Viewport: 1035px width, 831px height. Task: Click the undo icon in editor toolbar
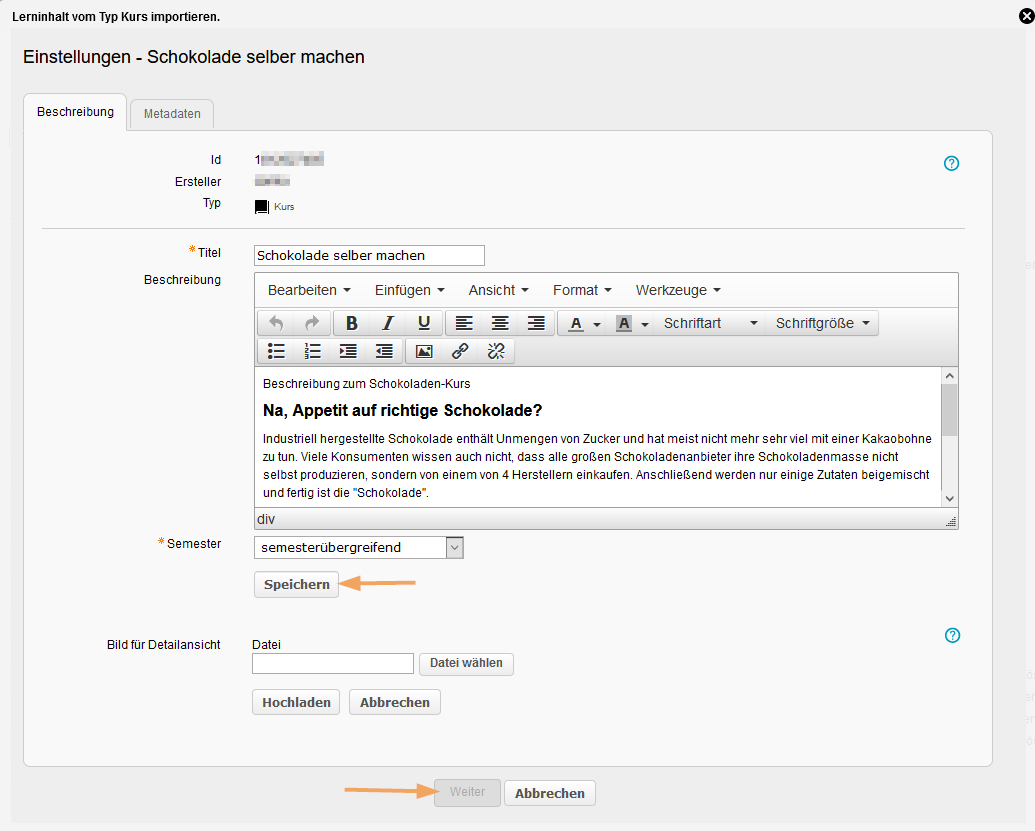tap(276, 323)
